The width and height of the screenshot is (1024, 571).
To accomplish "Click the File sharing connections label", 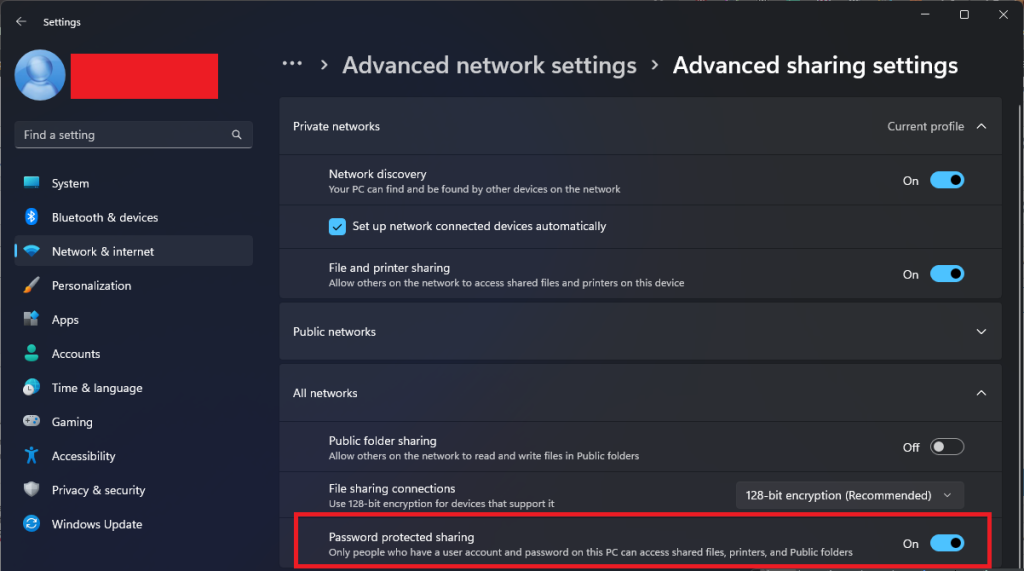I will point(392,488).
